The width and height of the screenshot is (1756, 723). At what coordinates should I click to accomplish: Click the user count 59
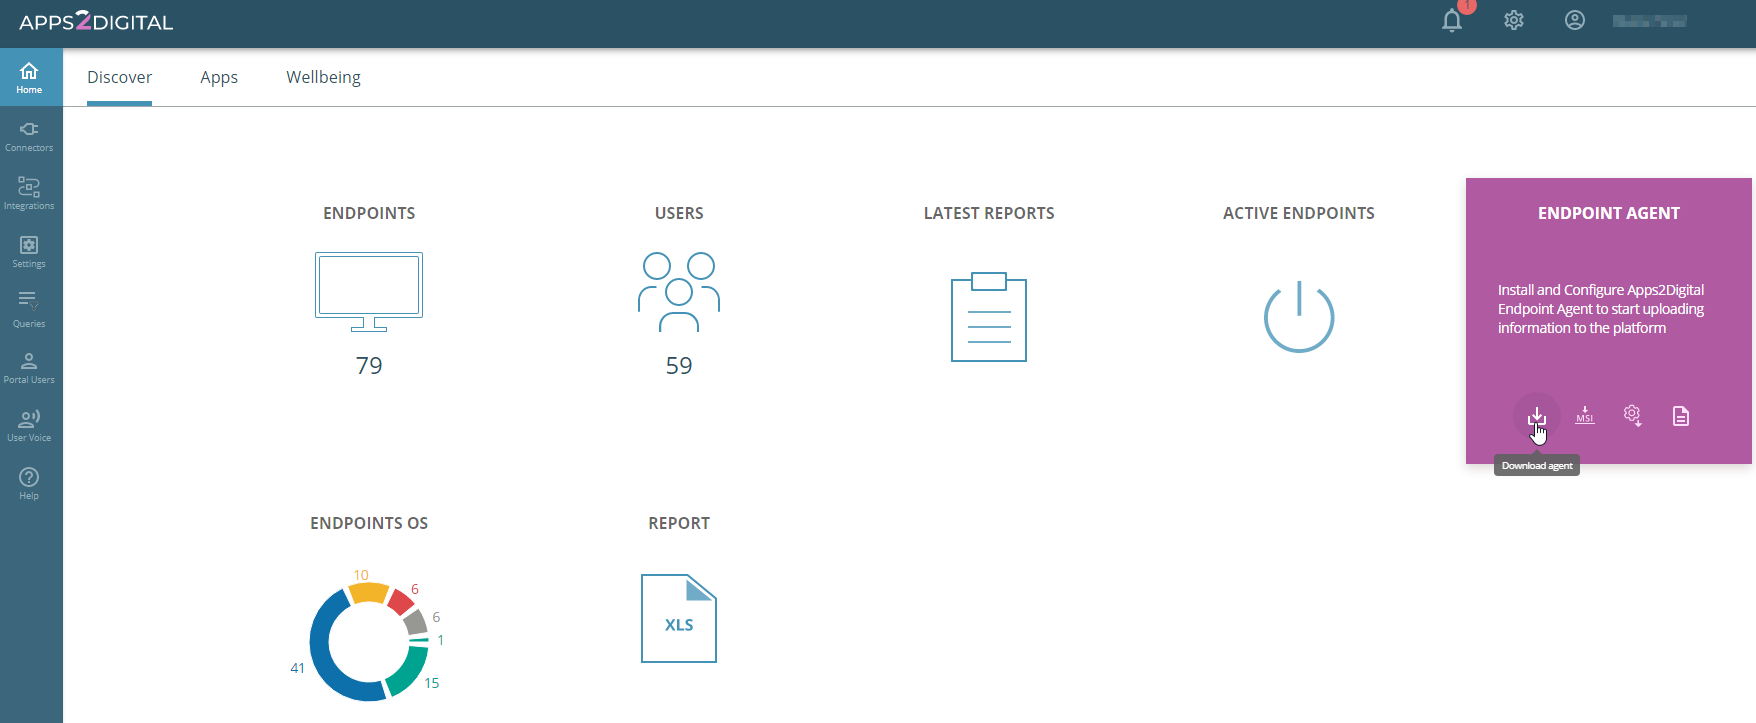(679, 366)
